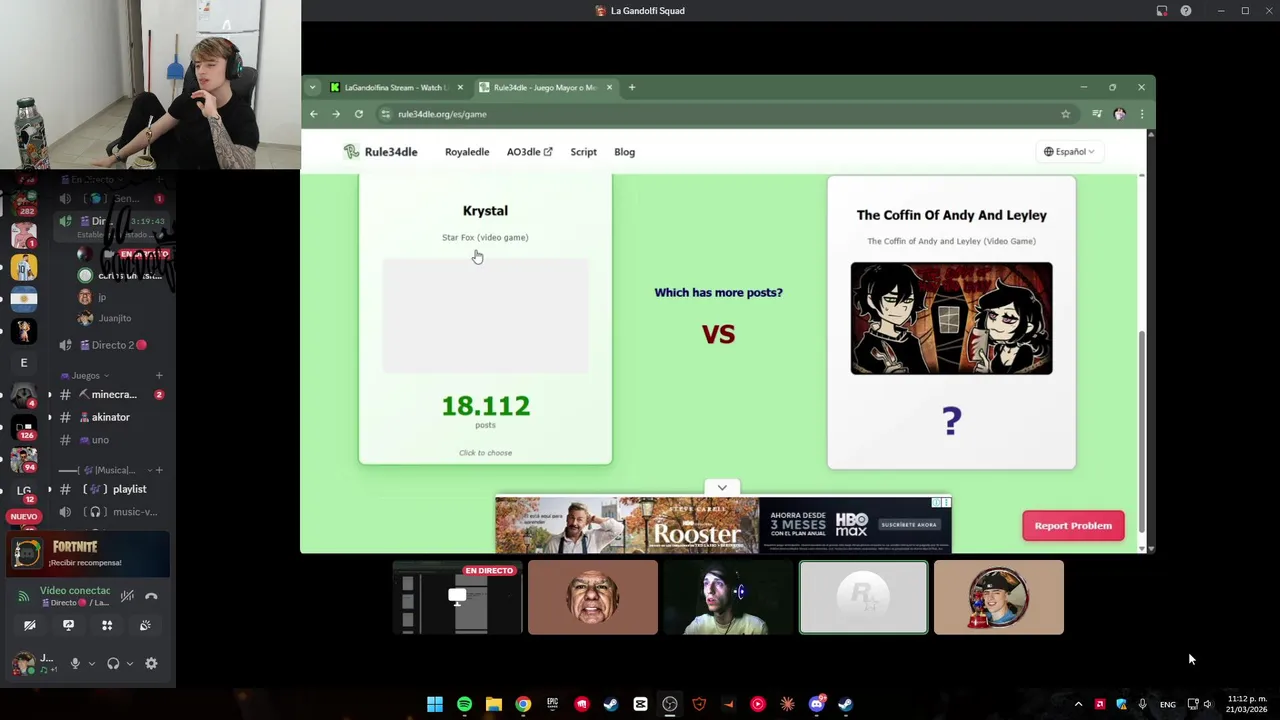Viewport: 1280px width, 720px height.
Task: Disconnect from the Discord voice call
Action: [151, 597]
